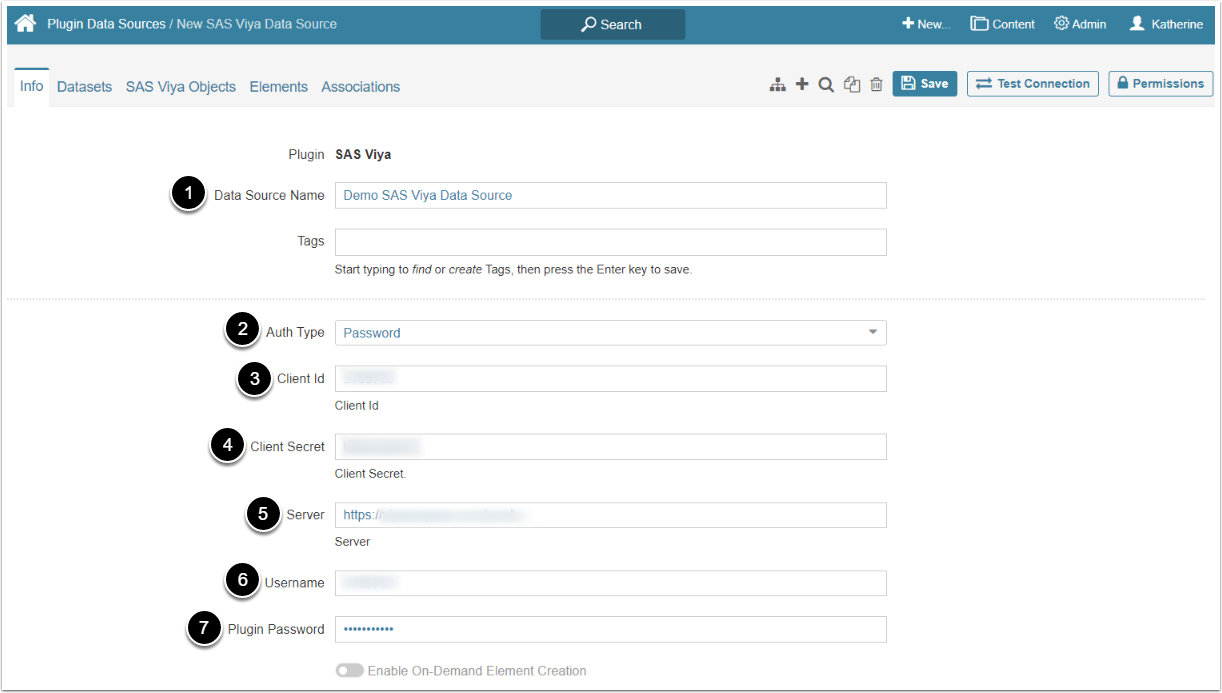The image size is (1222, 693).
Task: Open the Content folder menu
Action: (1002, 24)
